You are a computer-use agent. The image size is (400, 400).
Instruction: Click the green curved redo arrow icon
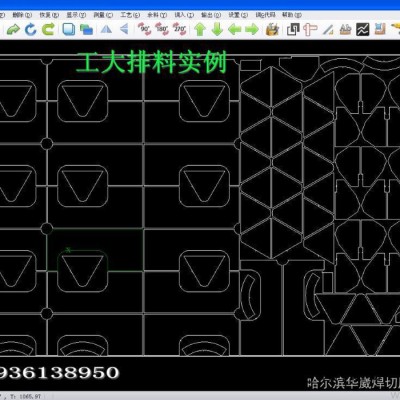pyautogui.click(x=13, y=30)
